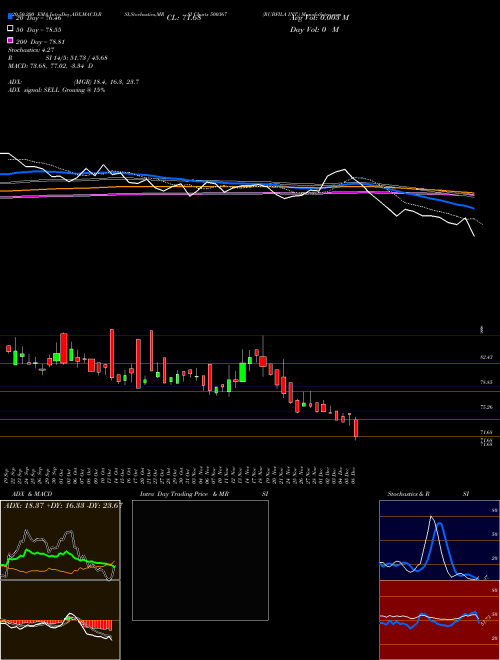Screen dimensions: 500x660
Task: Select the 'Stochastics: 4.27' reading
Action: 31,50
